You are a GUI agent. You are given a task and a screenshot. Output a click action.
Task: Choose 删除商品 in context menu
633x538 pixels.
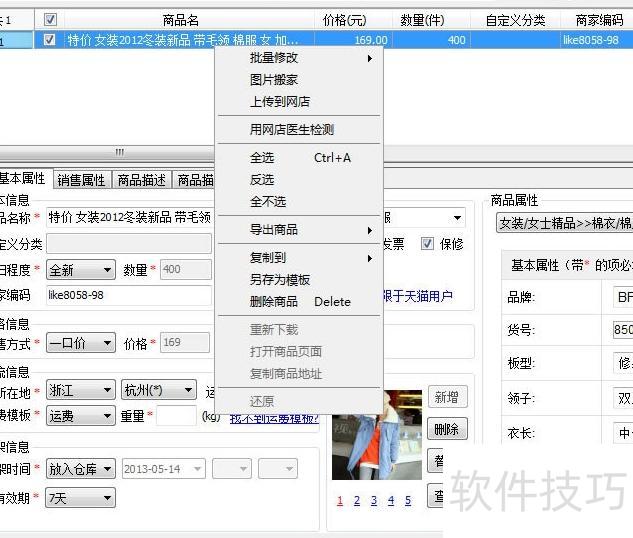click(274, 302)
